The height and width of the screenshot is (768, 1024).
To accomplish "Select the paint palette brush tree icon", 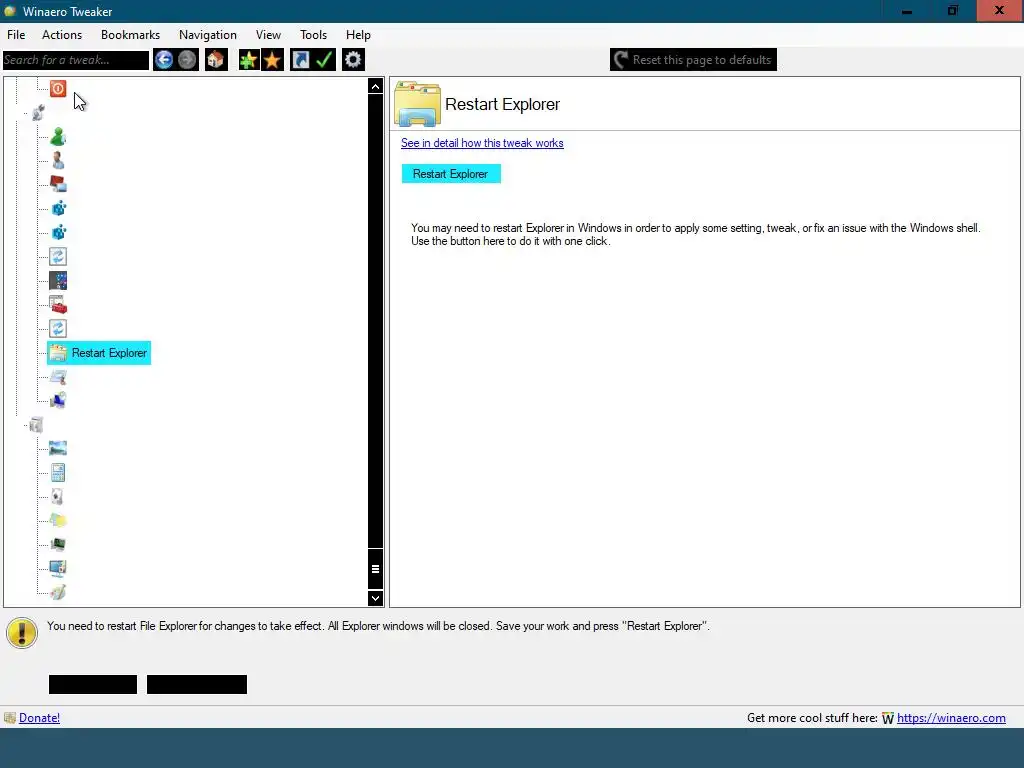I will click(58, 592).
